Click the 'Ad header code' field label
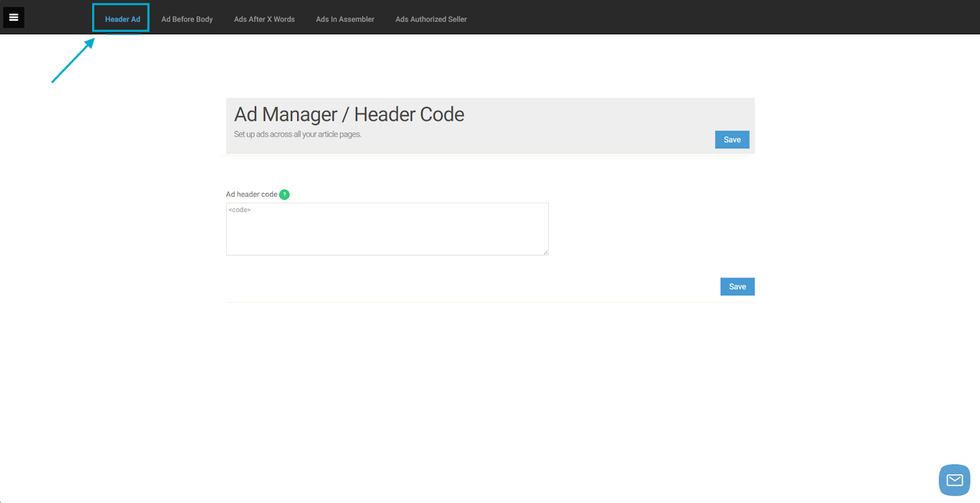Viewport: 980px width, 503px height. (x=251, y=194)
